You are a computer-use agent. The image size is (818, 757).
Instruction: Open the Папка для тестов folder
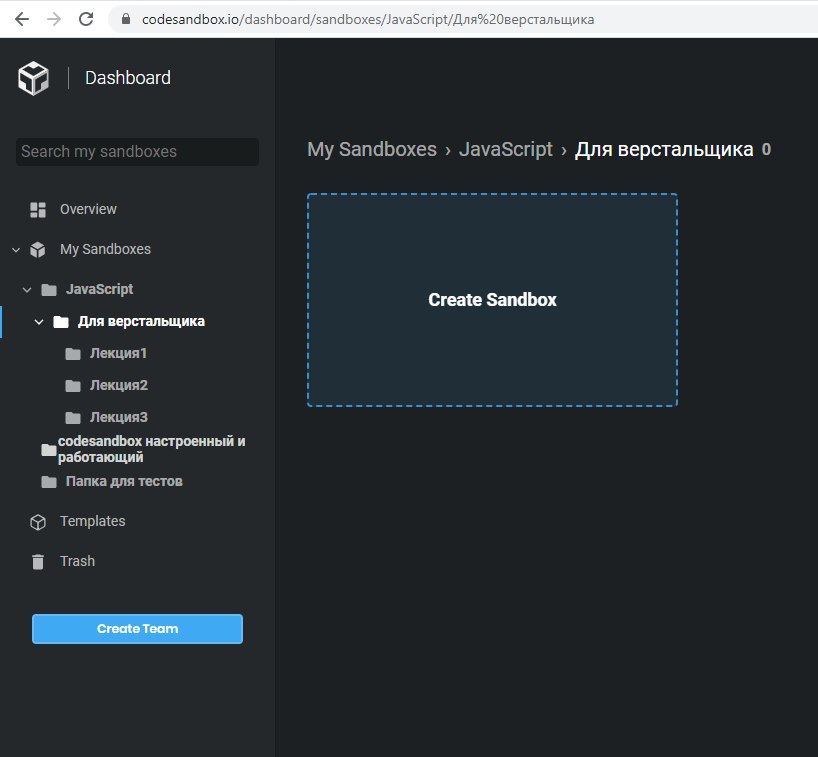pyautogui.click(x=124, y=481)
